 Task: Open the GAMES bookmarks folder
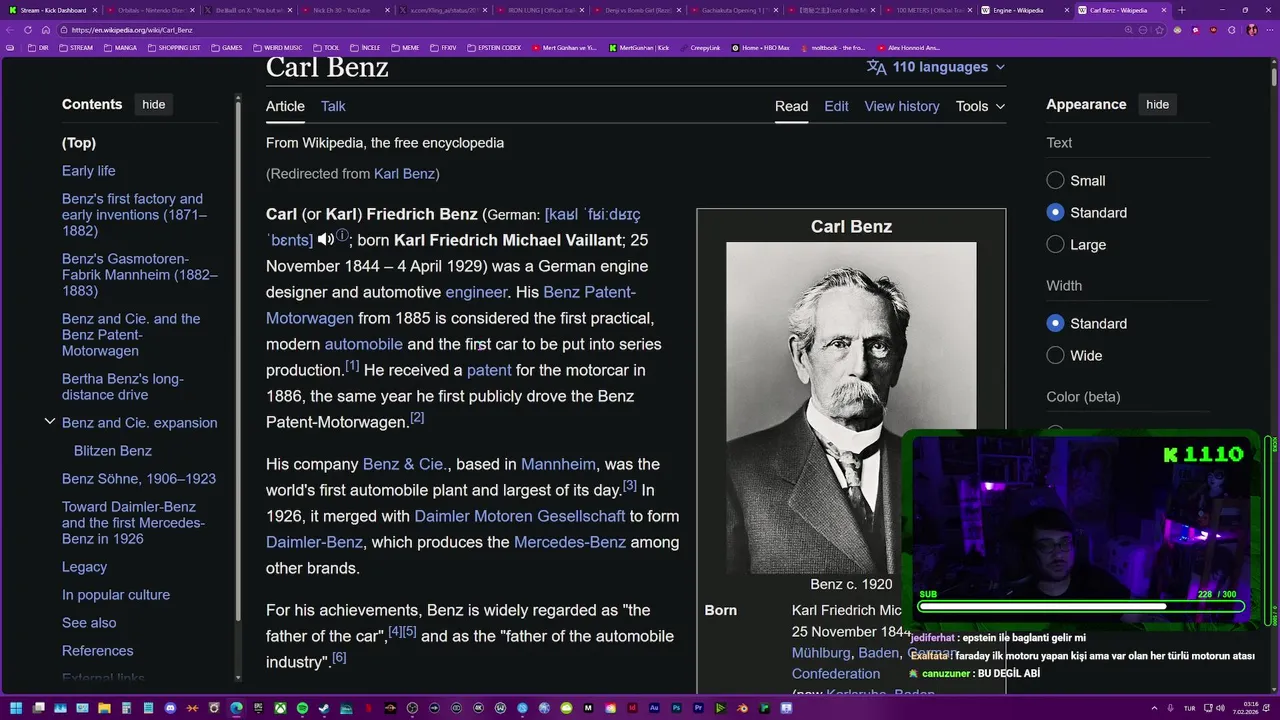(x=226, y=47)
